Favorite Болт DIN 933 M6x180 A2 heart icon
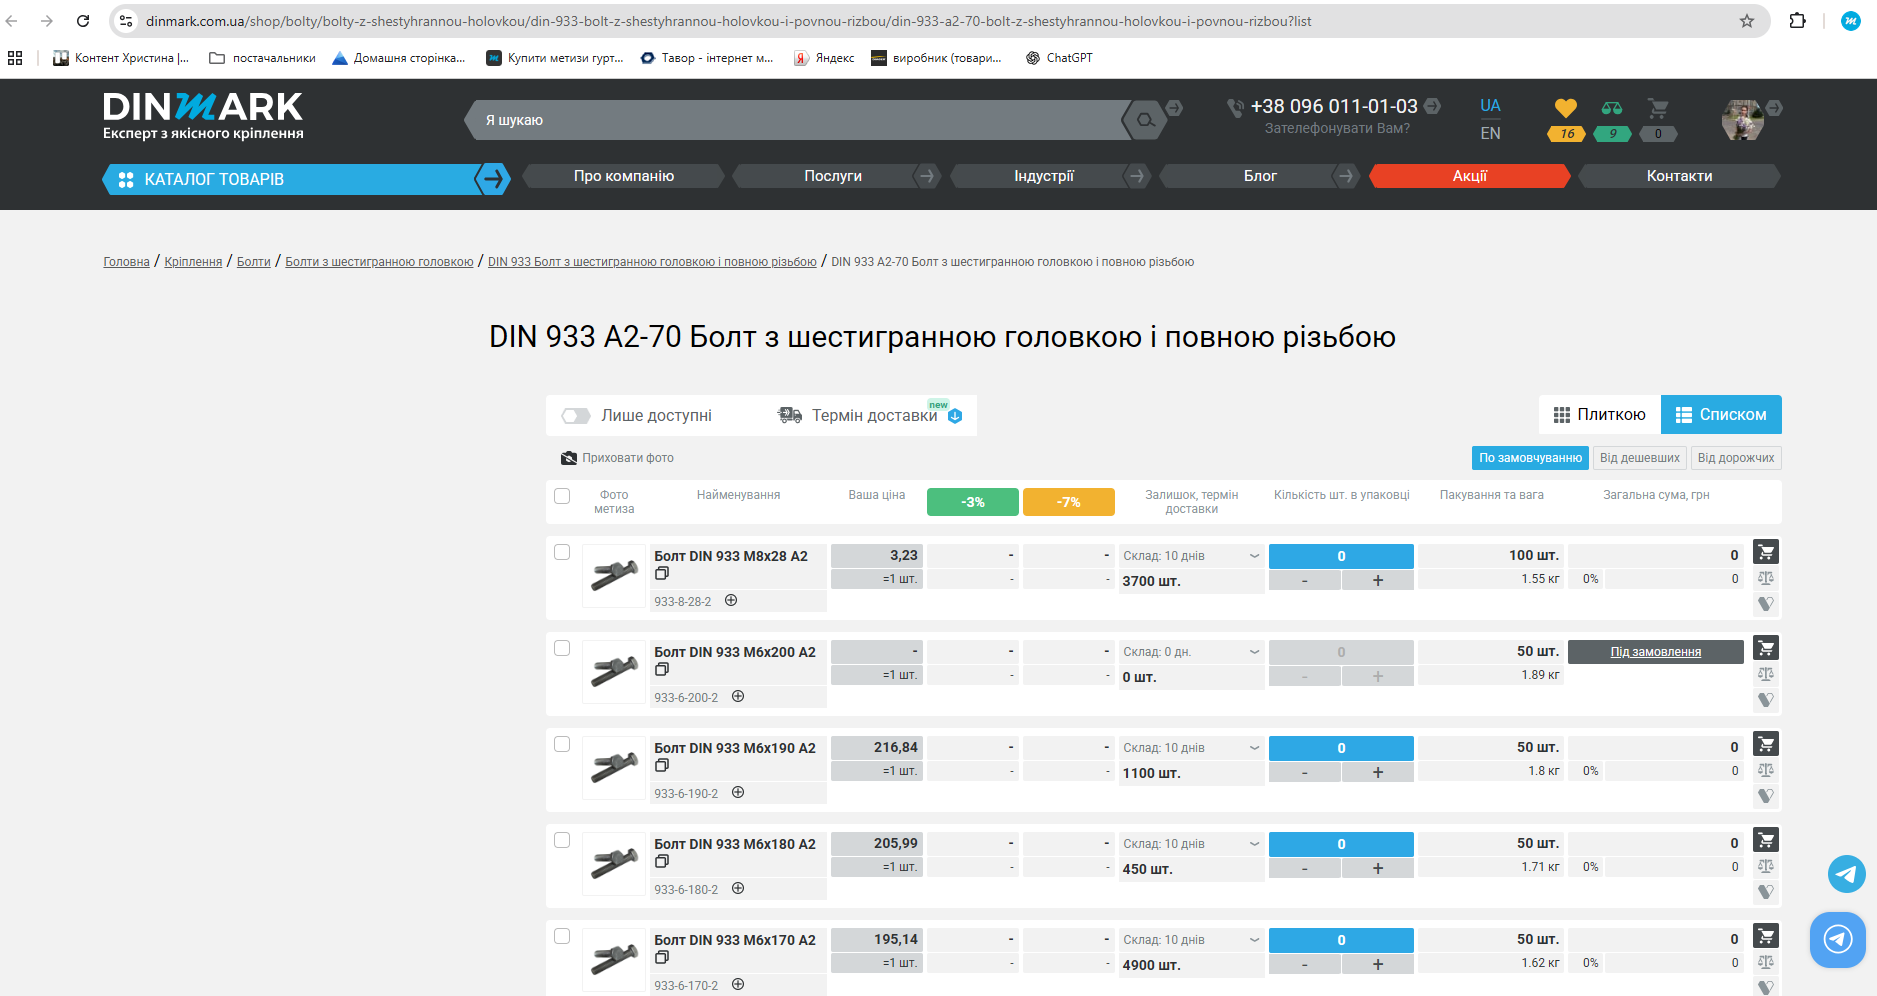1877x996 pixels. pos(1766,892)
